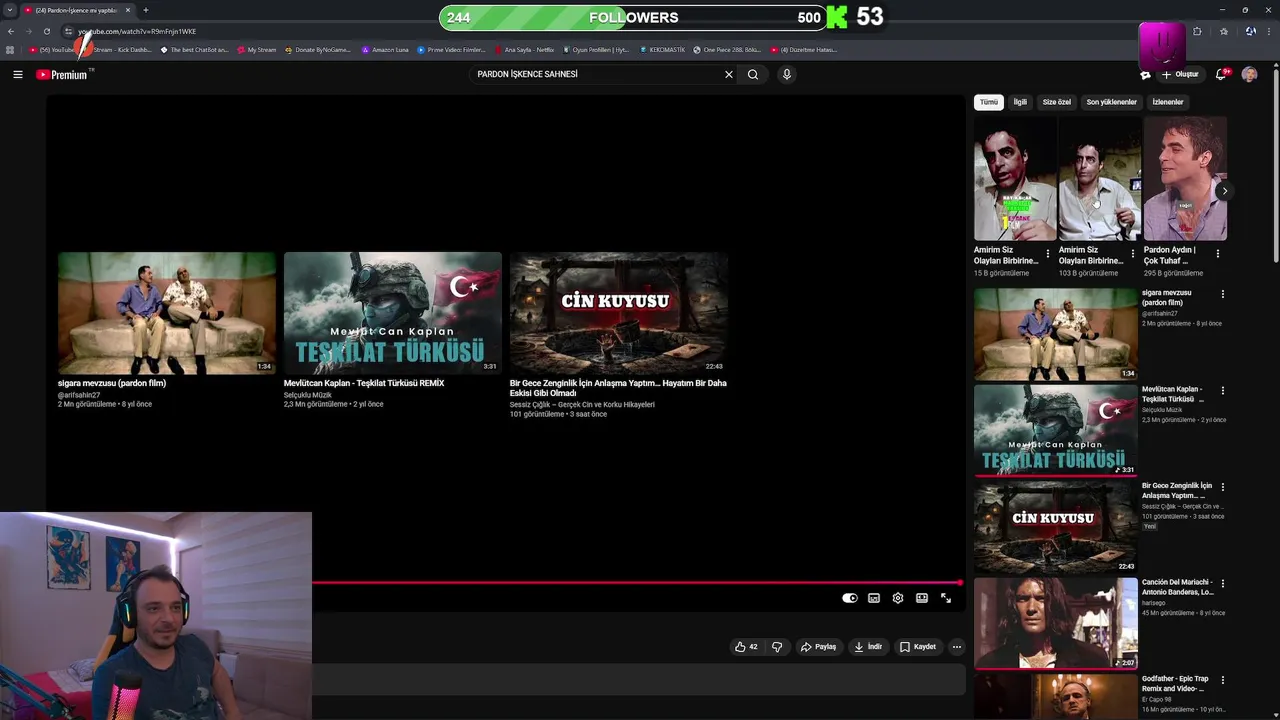Select the Tümü filter chip

[x=989, y=102]
